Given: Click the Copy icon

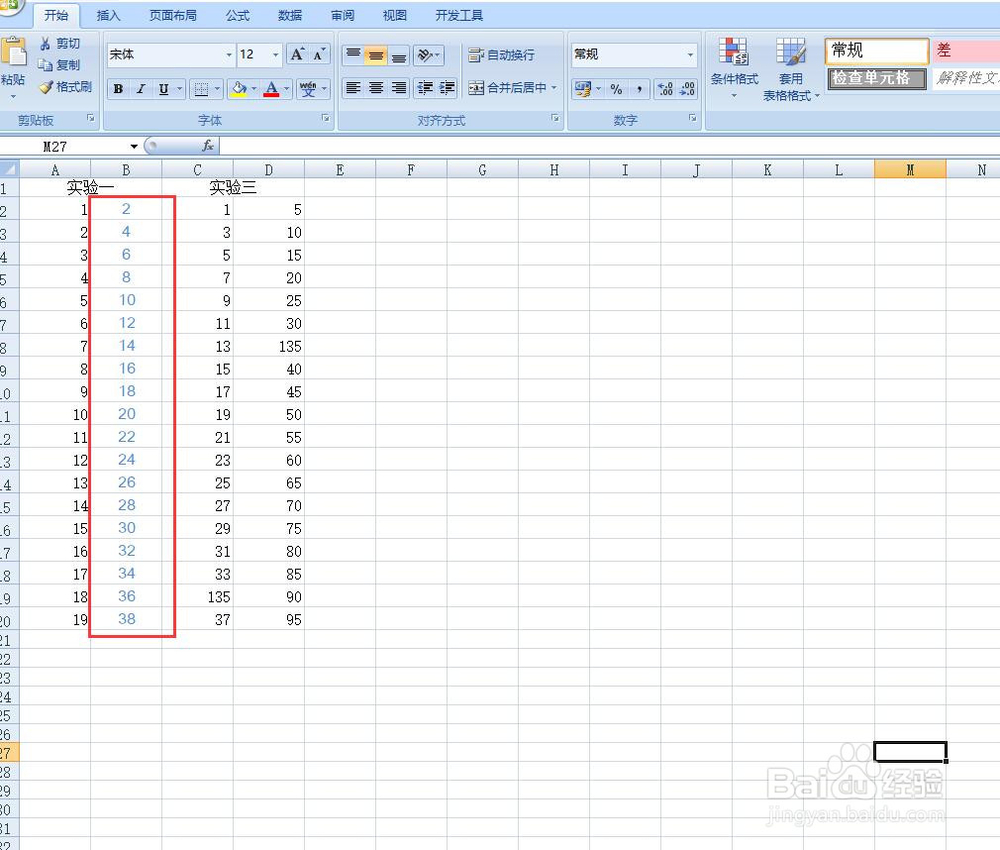Looking at the screenshot, I should pos(45,64).
